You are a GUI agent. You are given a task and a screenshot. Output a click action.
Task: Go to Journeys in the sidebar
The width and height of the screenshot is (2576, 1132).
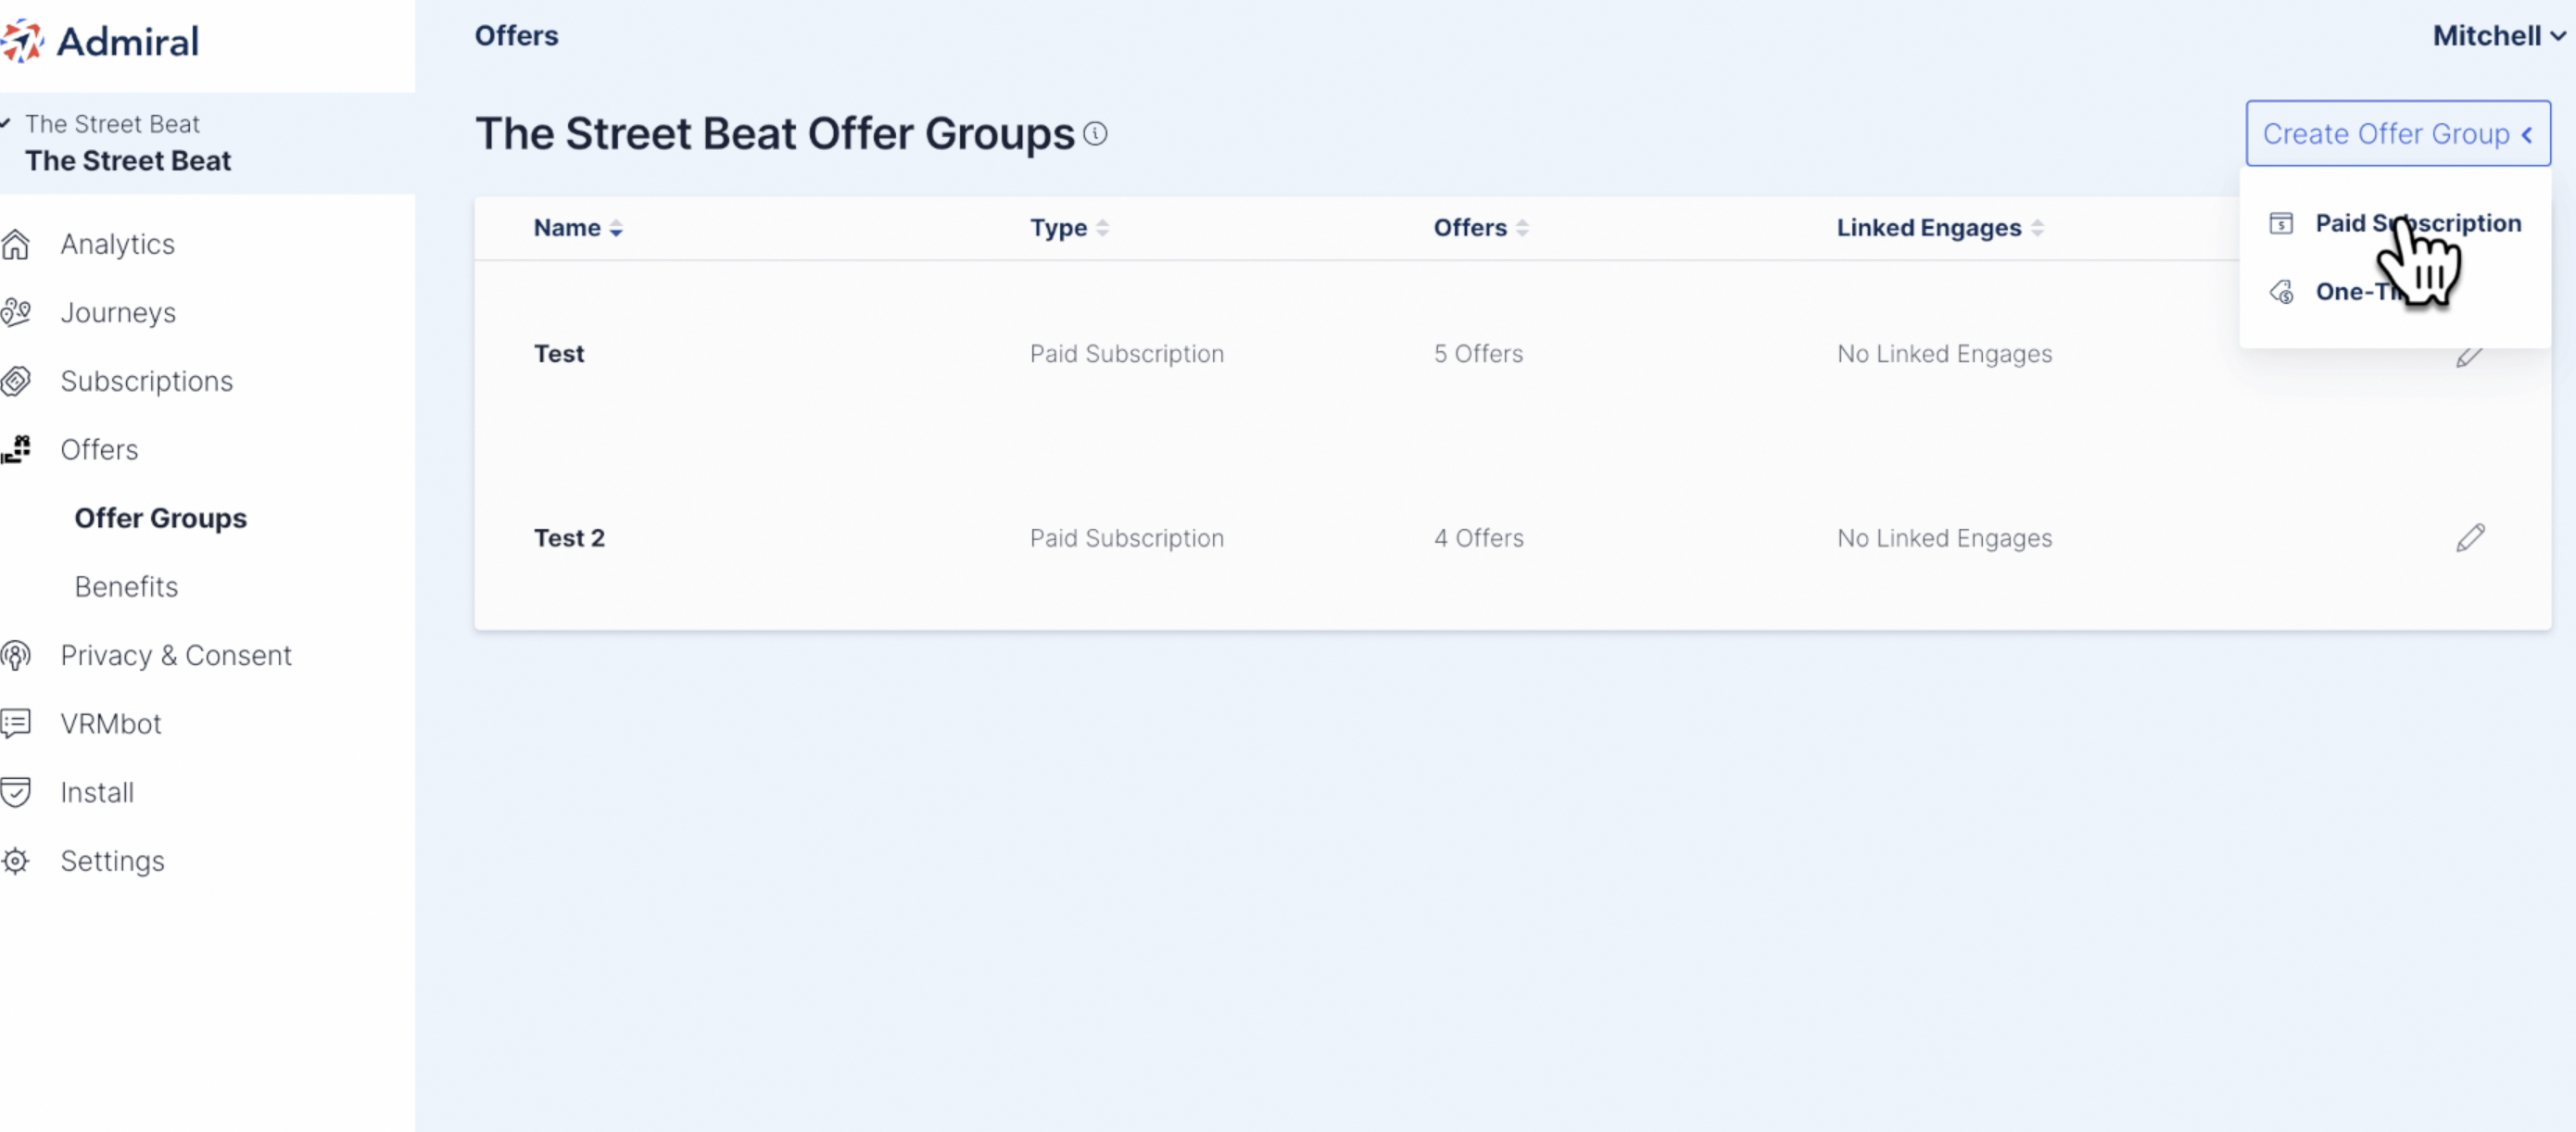click(118, 312)
